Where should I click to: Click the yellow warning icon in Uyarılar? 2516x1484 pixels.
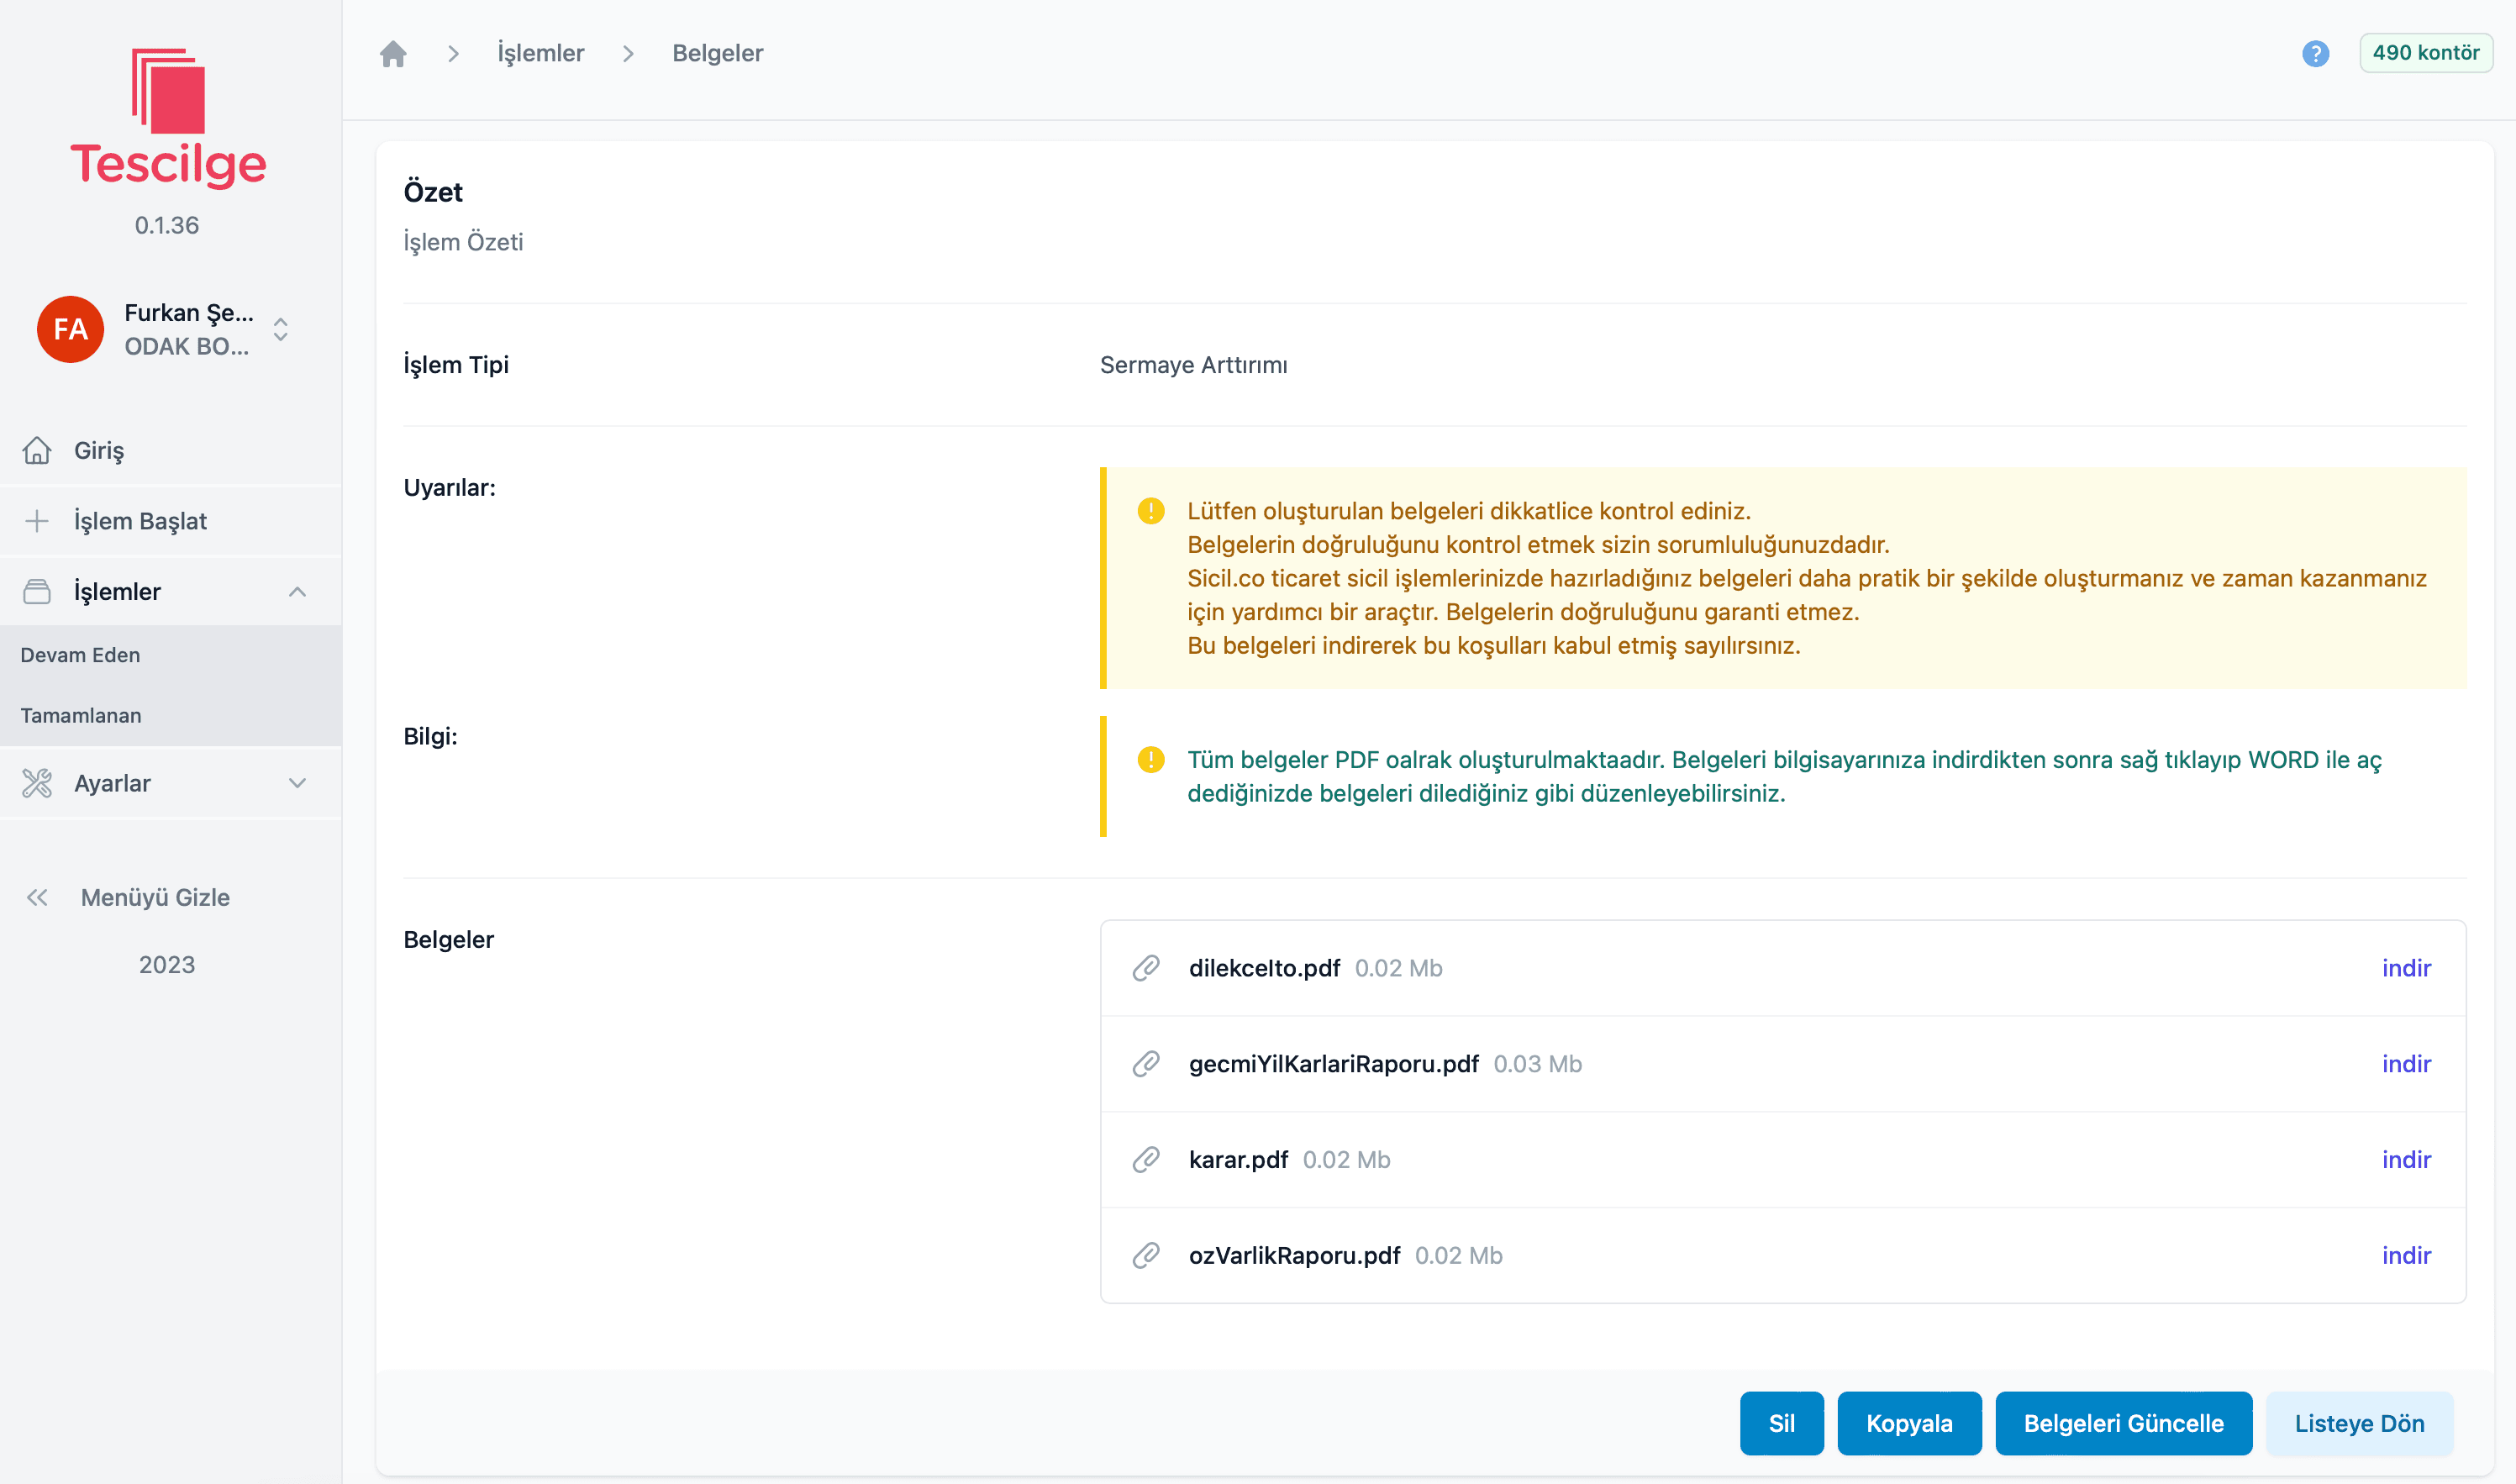point(1151,511)
